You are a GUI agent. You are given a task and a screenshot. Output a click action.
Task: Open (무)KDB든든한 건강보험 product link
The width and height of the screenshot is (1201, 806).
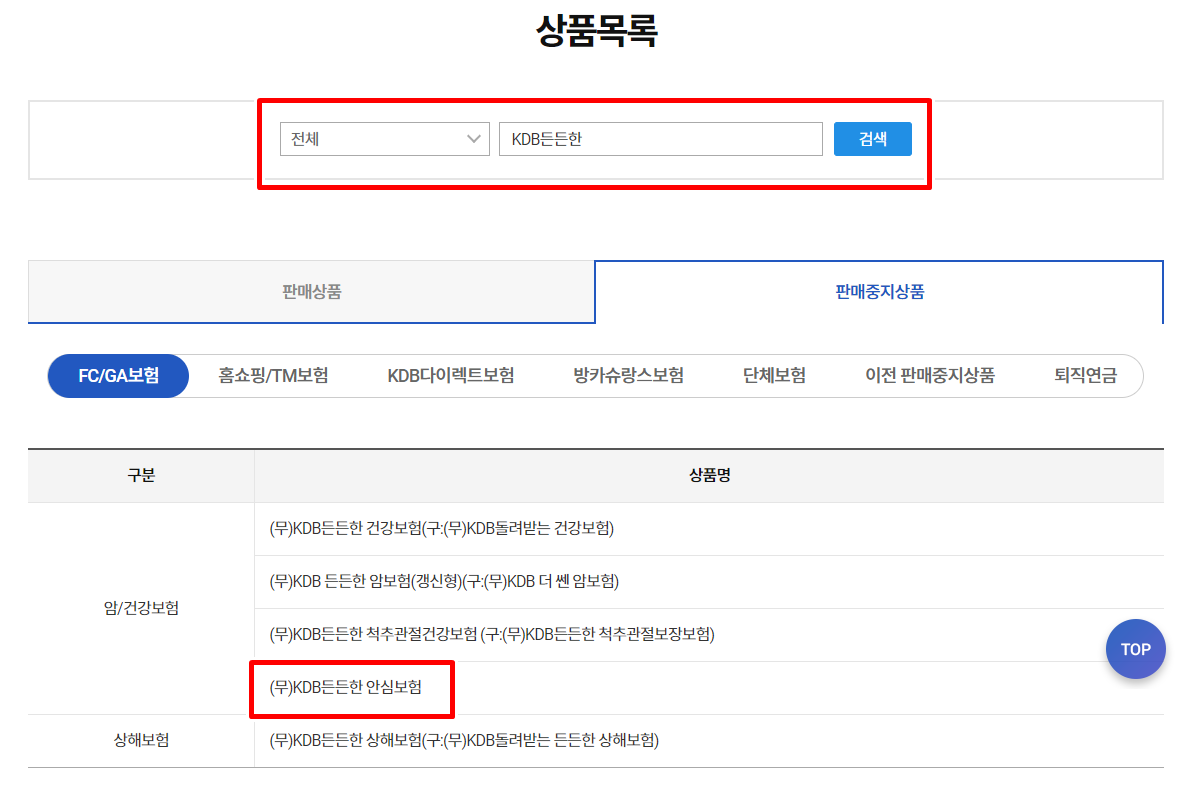click(442, 529)
